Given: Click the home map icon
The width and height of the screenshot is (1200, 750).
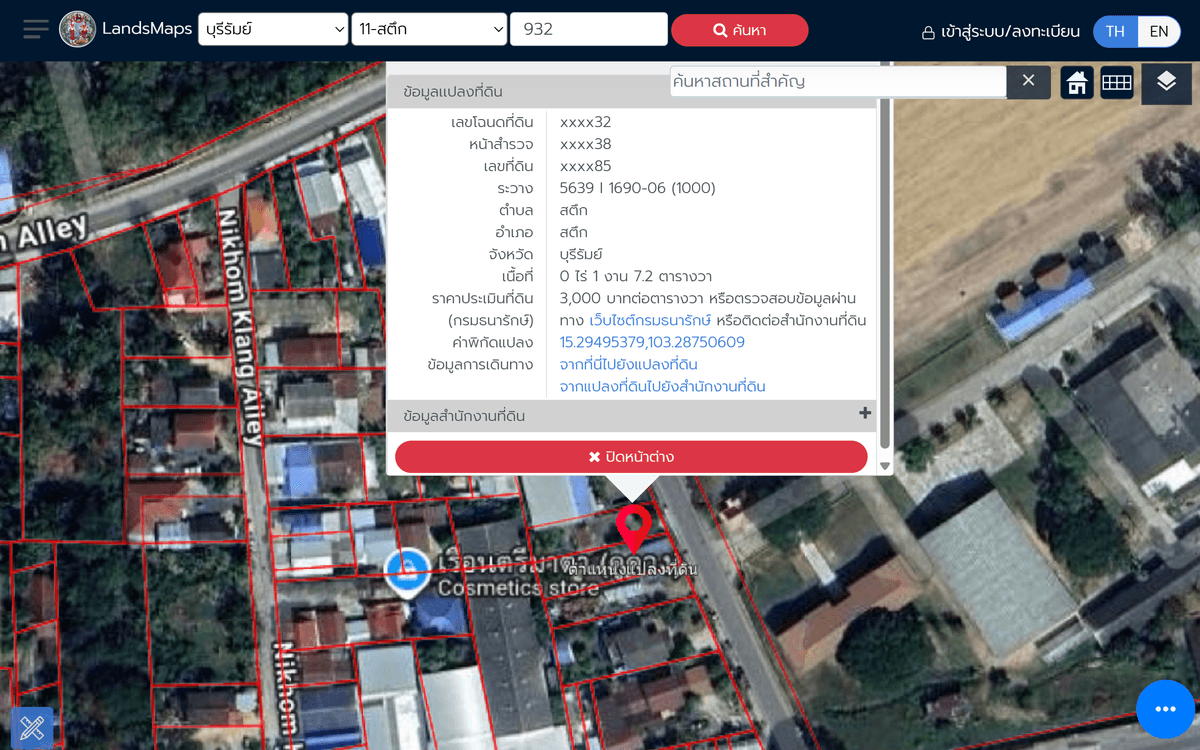Looking at the screenshot, I should 1077,83.
